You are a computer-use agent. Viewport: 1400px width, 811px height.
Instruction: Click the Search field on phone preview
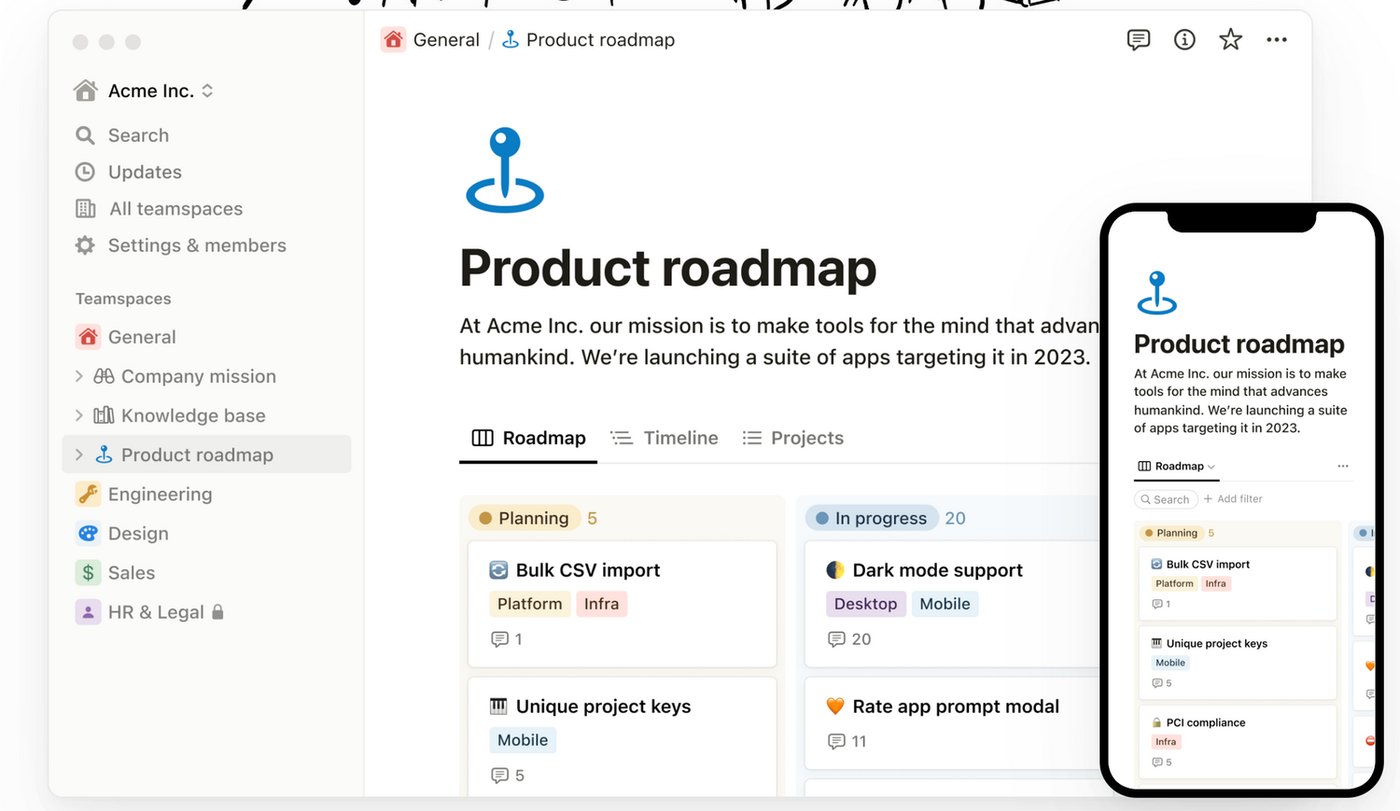pos(1164,499)
